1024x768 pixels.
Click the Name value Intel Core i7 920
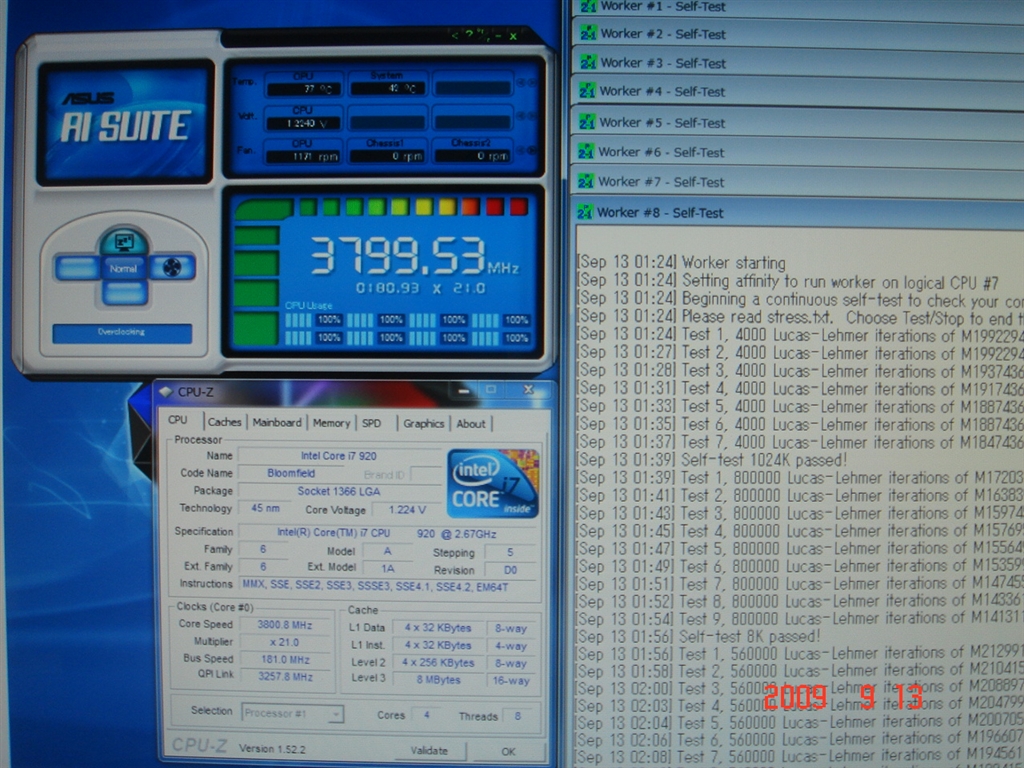pyautogui.click(x=339, y=456)
